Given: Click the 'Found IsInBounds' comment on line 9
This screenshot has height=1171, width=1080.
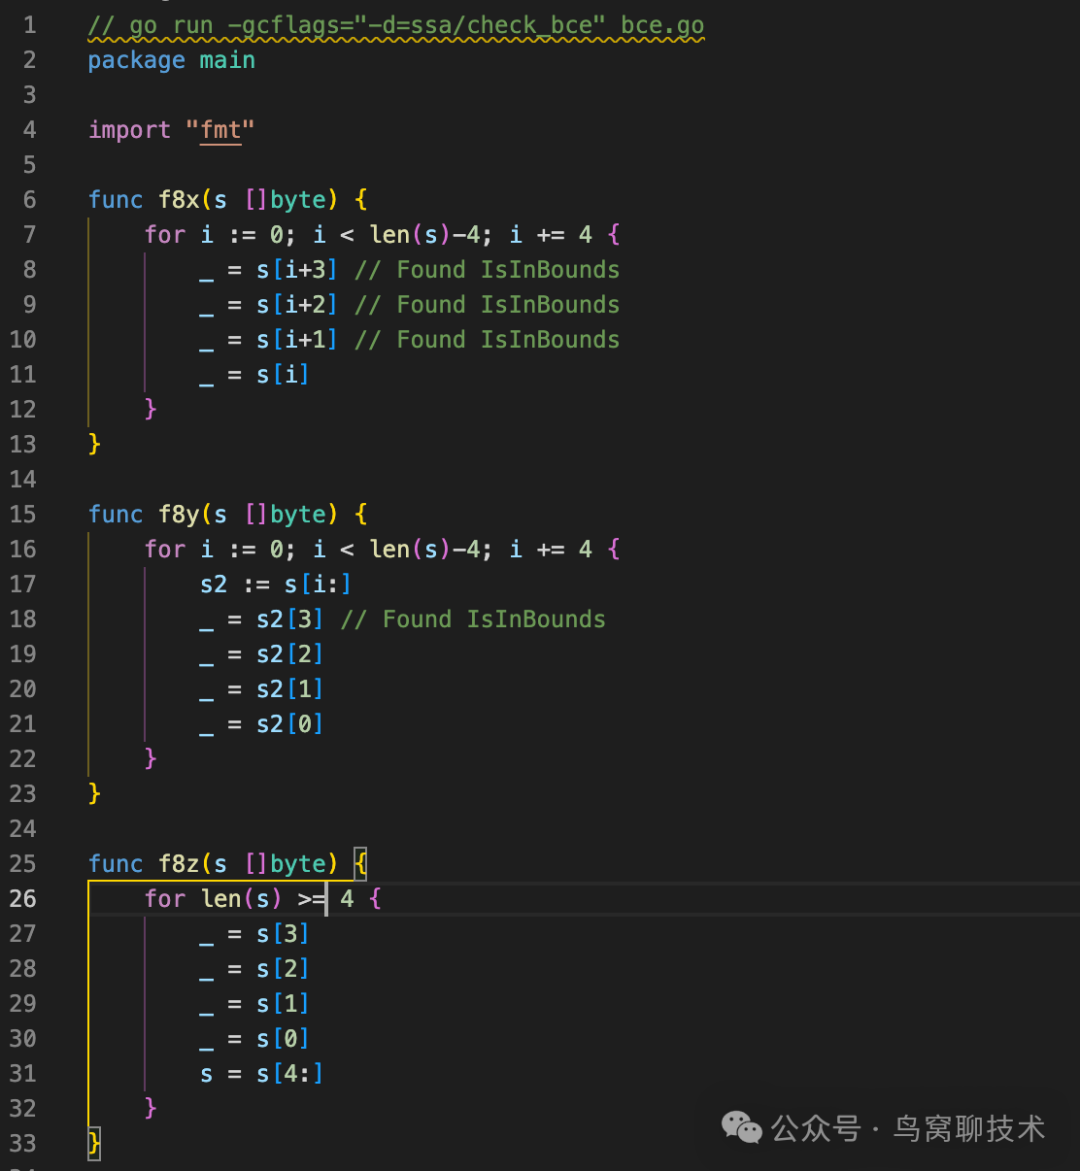Looking at the screenshot, I should (x=486, y=305).
